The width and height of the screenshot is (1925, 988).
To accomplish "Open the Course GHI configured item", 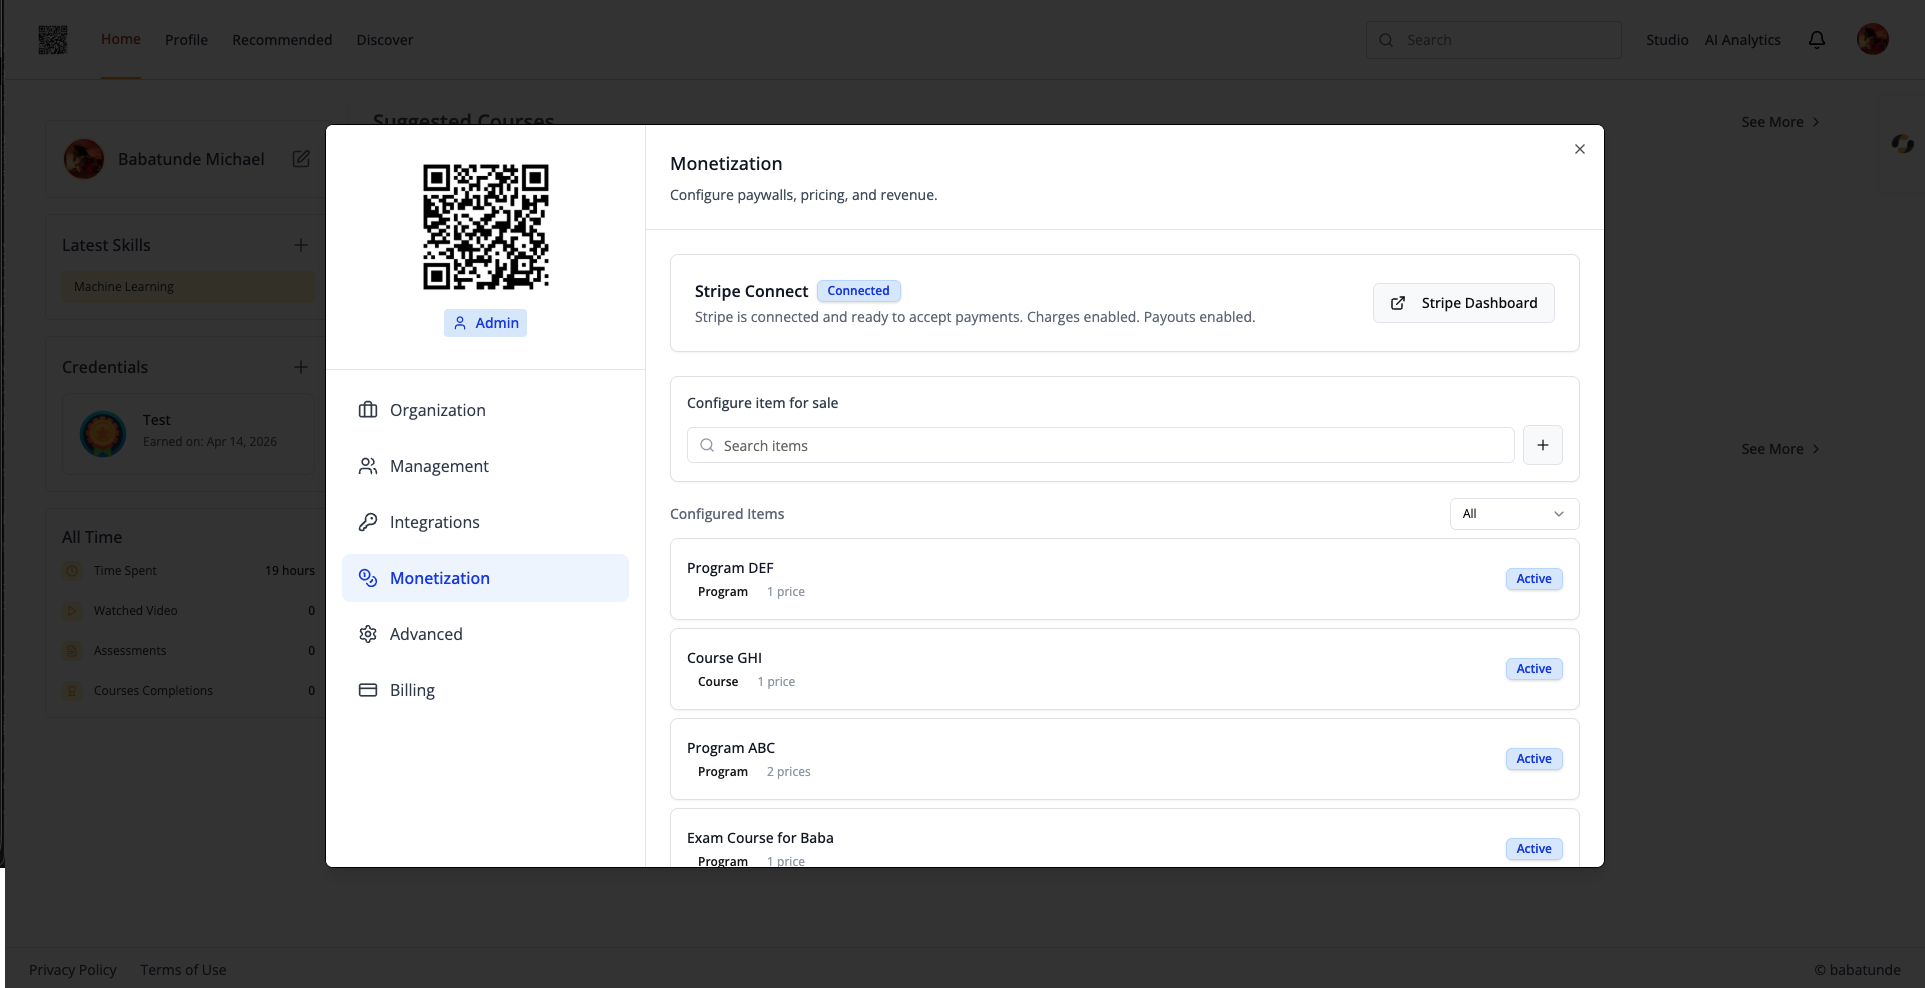I will click(1125, 669).
